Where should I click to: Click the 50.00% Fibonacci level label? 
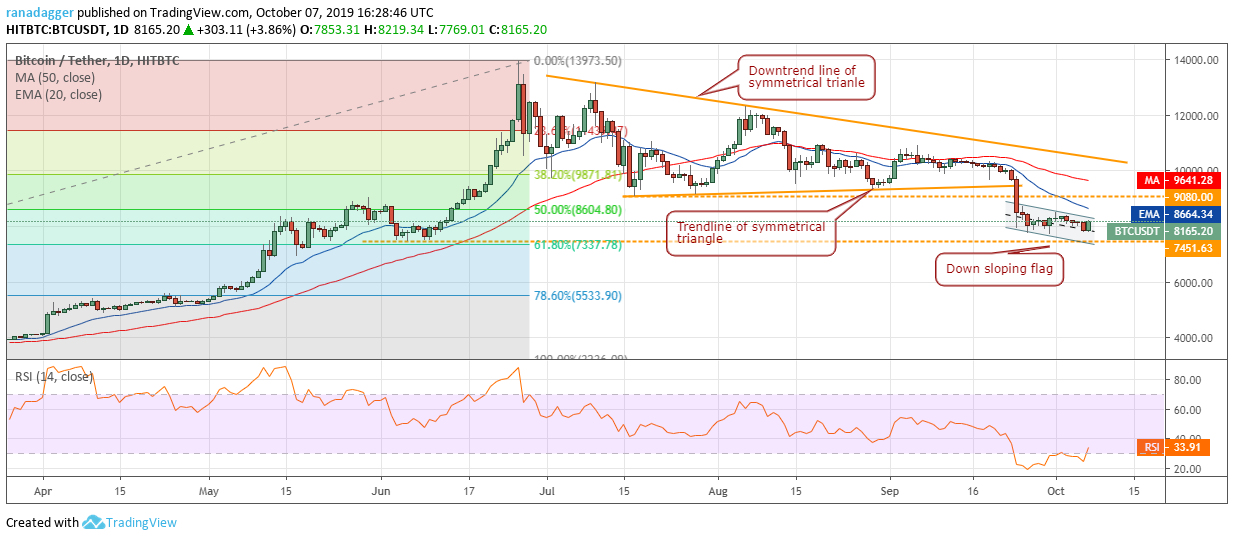coord(578,210)
